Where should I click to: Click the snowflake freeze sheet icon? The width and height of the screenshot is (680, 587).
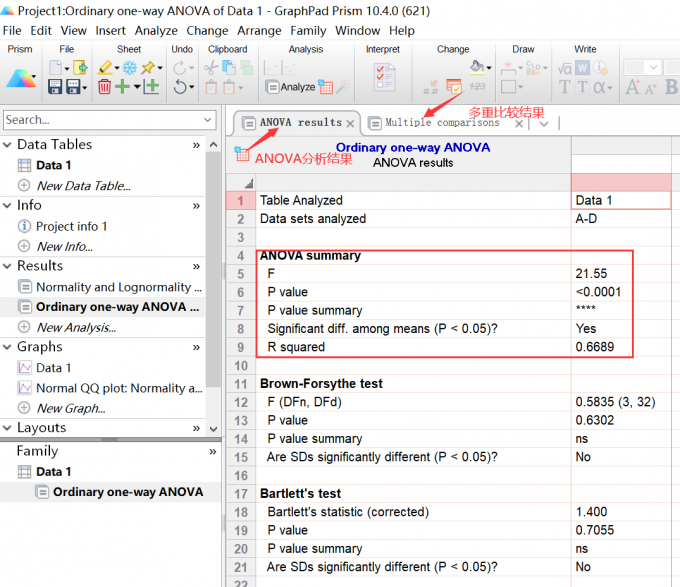(129, 68)
